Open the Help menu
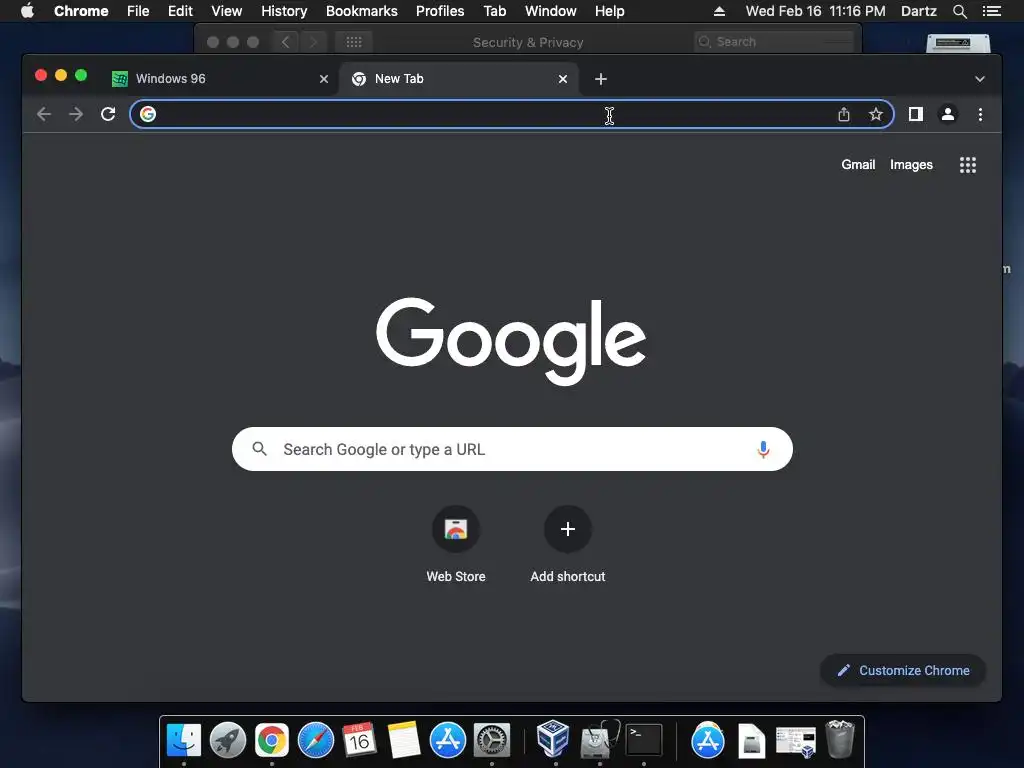Viewport: 1024px width, 768px height. 609,11
